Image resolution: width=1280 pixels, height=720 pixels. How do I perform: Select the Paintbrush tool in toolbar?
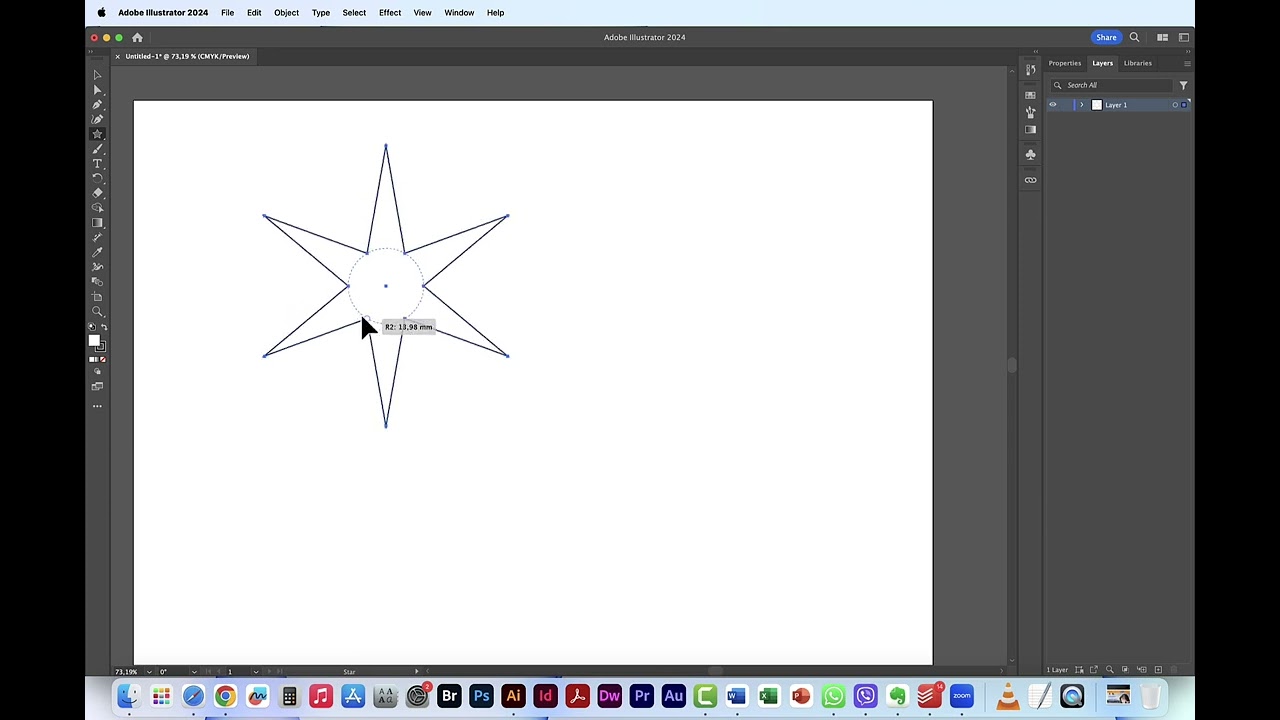[x=97, y=148]
